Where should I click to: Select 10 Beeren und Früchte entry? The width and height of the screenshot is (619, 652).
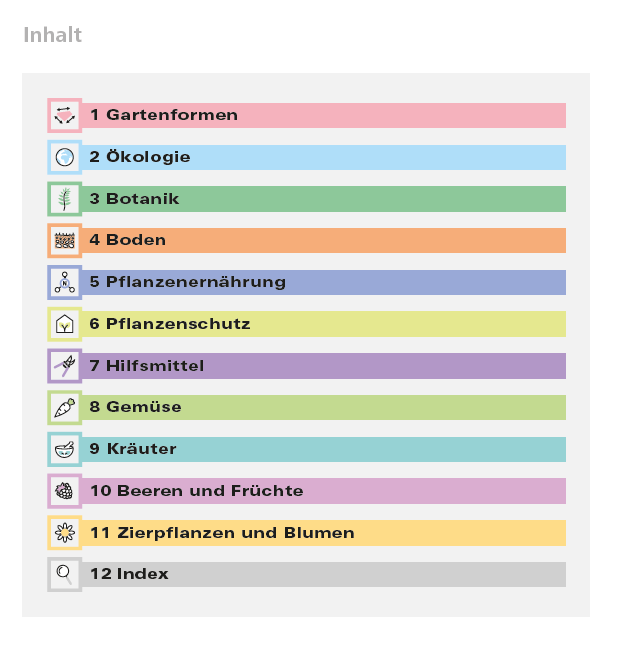tap(323, 491)
